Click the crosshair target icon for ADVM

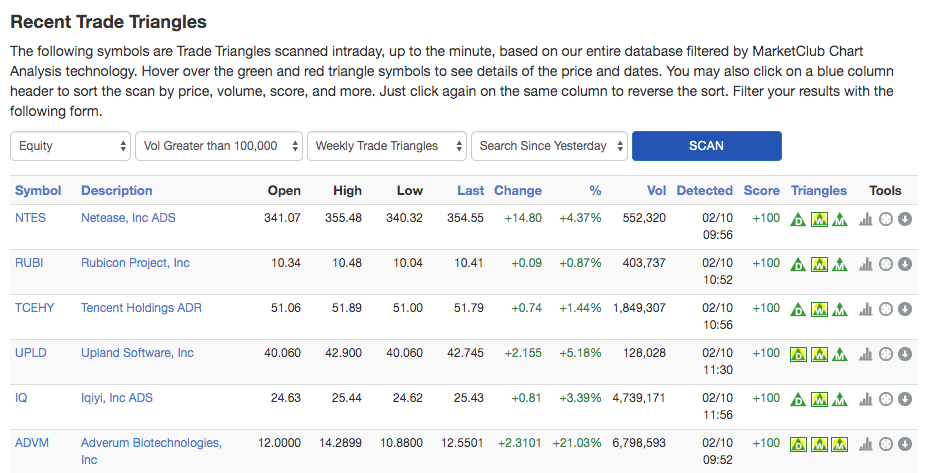(x=885, y=444)
